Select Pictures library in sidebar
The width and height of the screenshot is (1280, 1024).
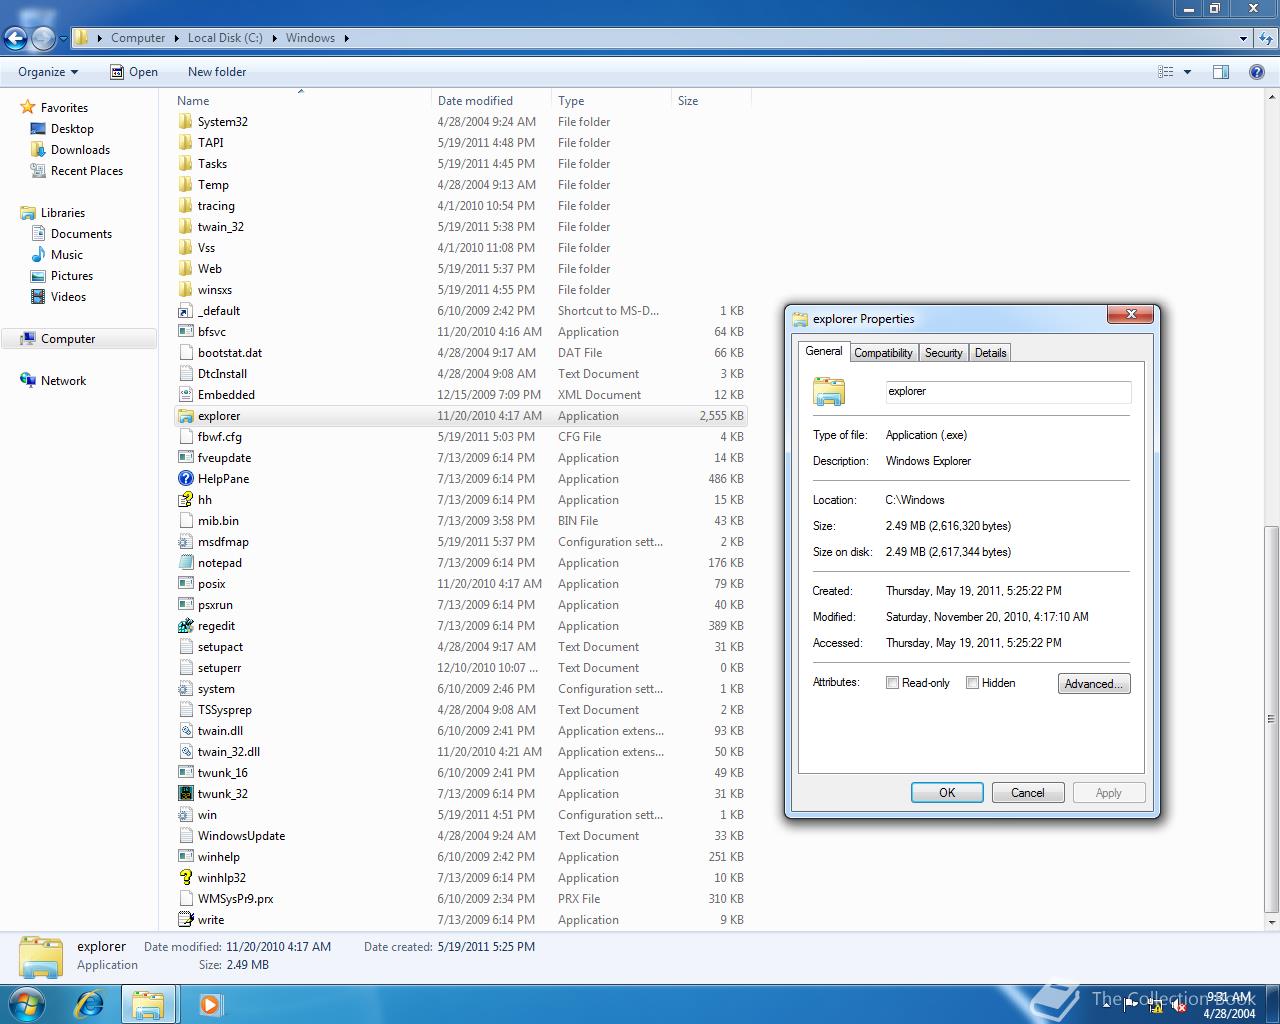click(72, 276)
